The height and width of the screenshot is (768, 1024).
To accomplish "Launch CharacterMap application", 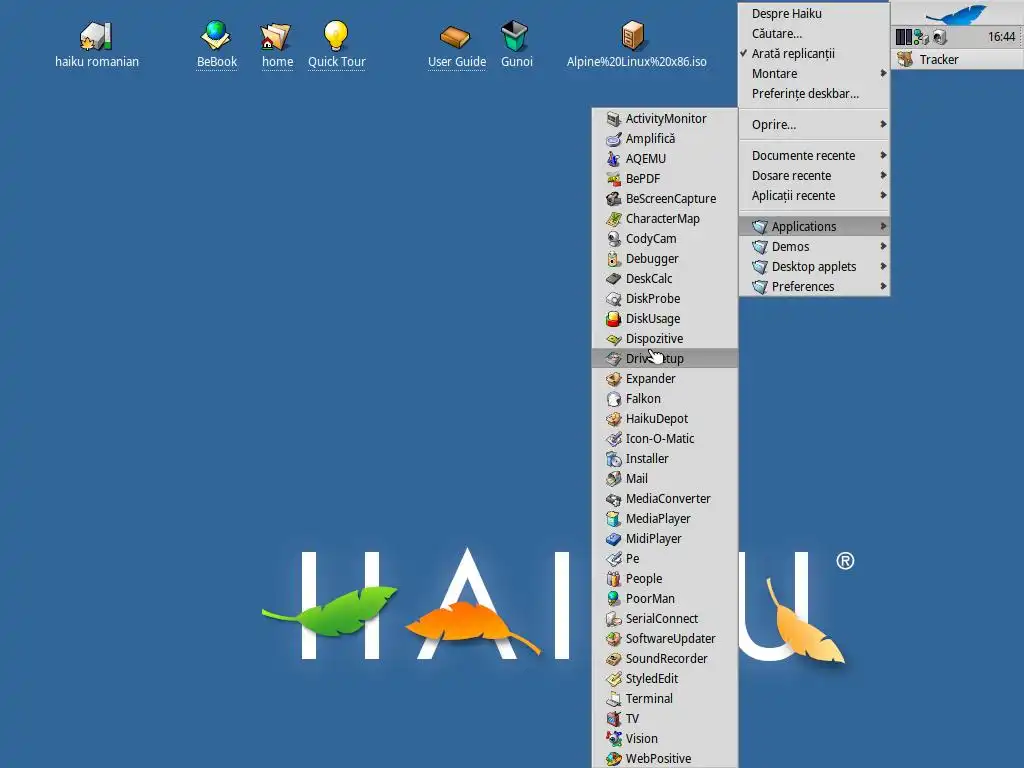I will pyautogui.click(x=665, y=219).
